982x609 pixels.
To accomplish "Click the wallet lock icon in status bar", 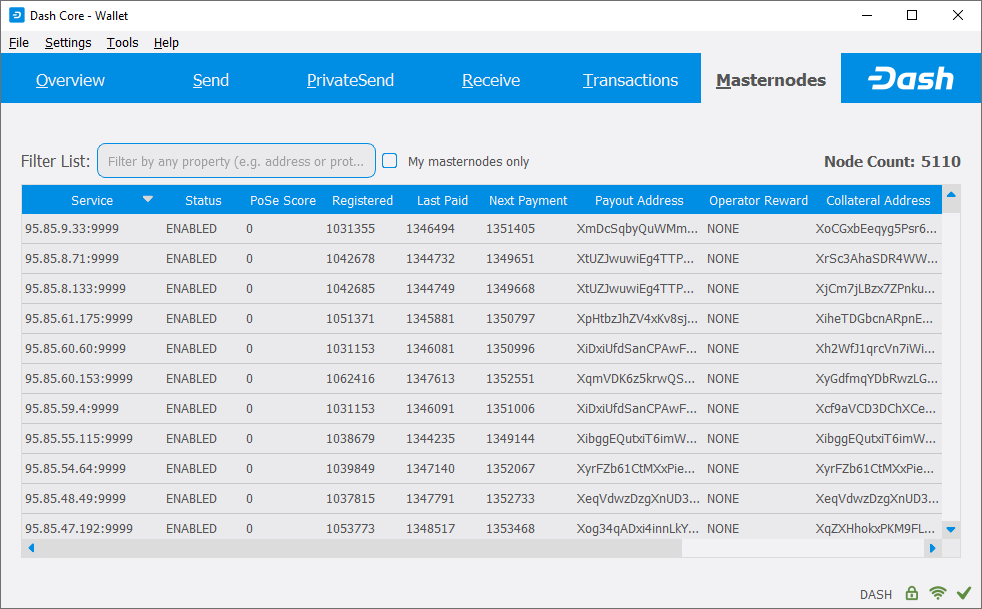I will tap(912, 593).
